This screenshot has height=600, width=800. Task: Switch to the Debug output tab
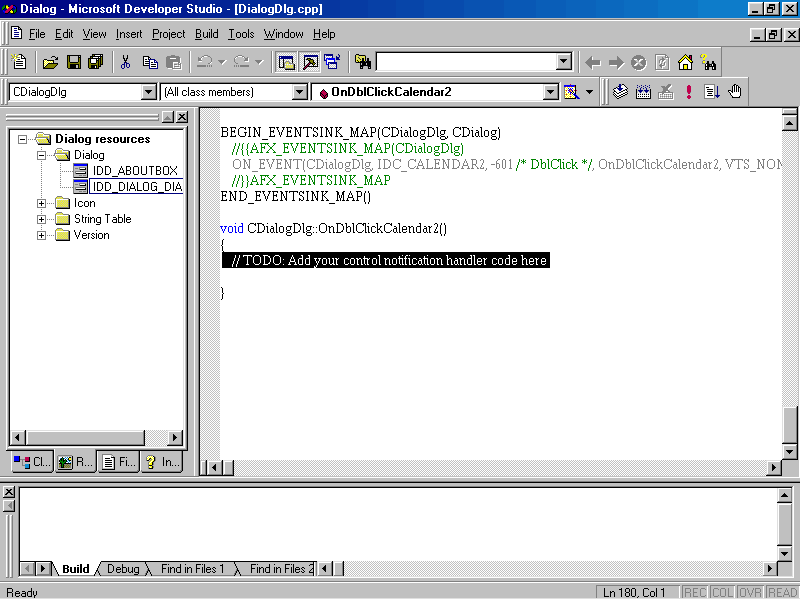pyautogui.click(x=123, y=569)
